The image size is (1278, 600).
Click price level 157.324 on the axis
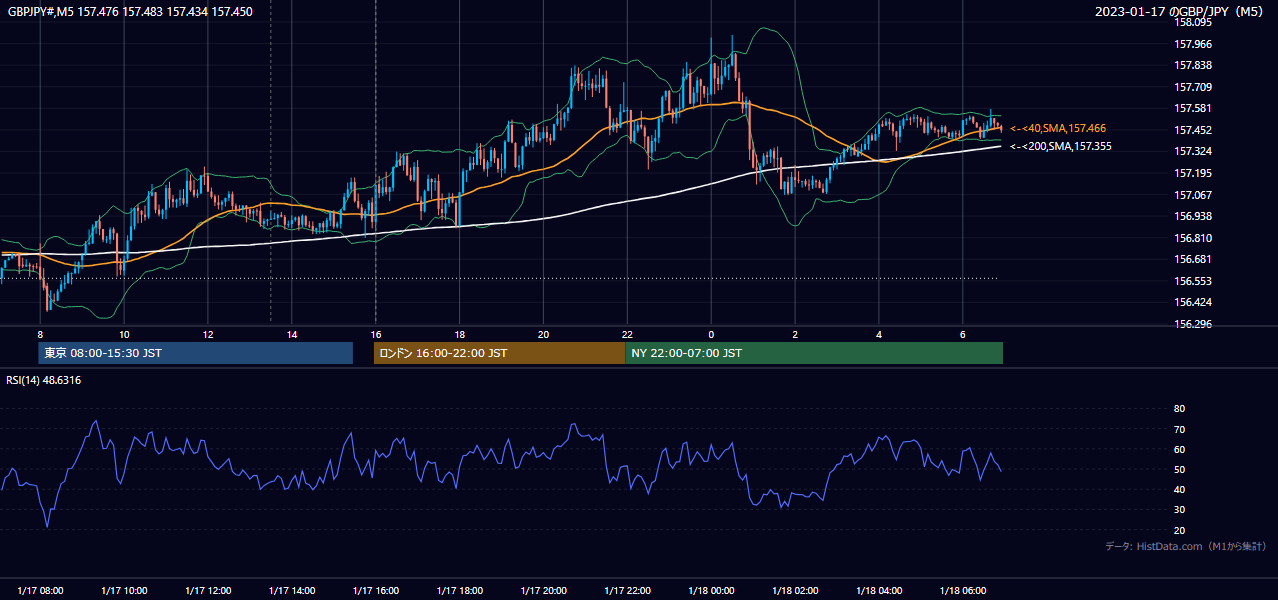point(1193,151)
